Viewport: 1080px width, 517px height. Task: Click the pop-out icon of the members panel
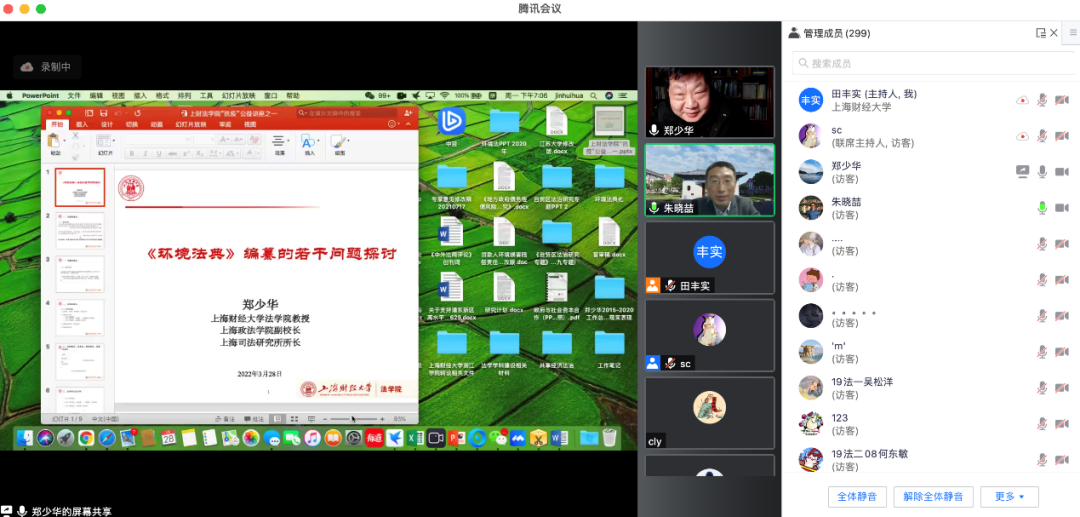(x=1041, y=33)
